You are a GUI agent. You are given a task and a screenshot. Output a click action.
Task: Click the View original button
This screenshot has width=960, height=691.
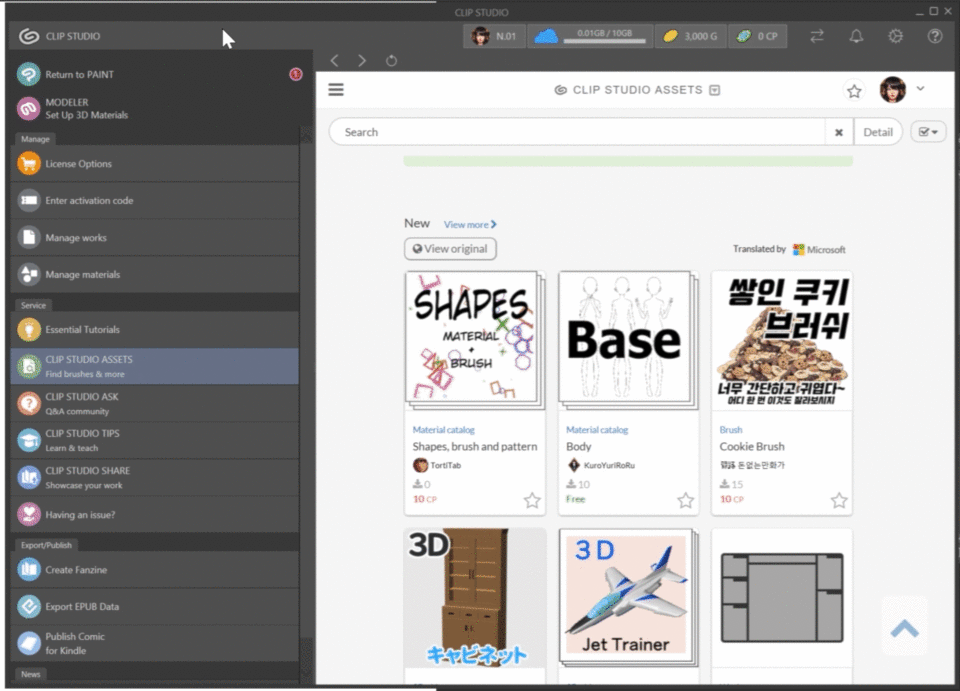(x=450, y=248)
